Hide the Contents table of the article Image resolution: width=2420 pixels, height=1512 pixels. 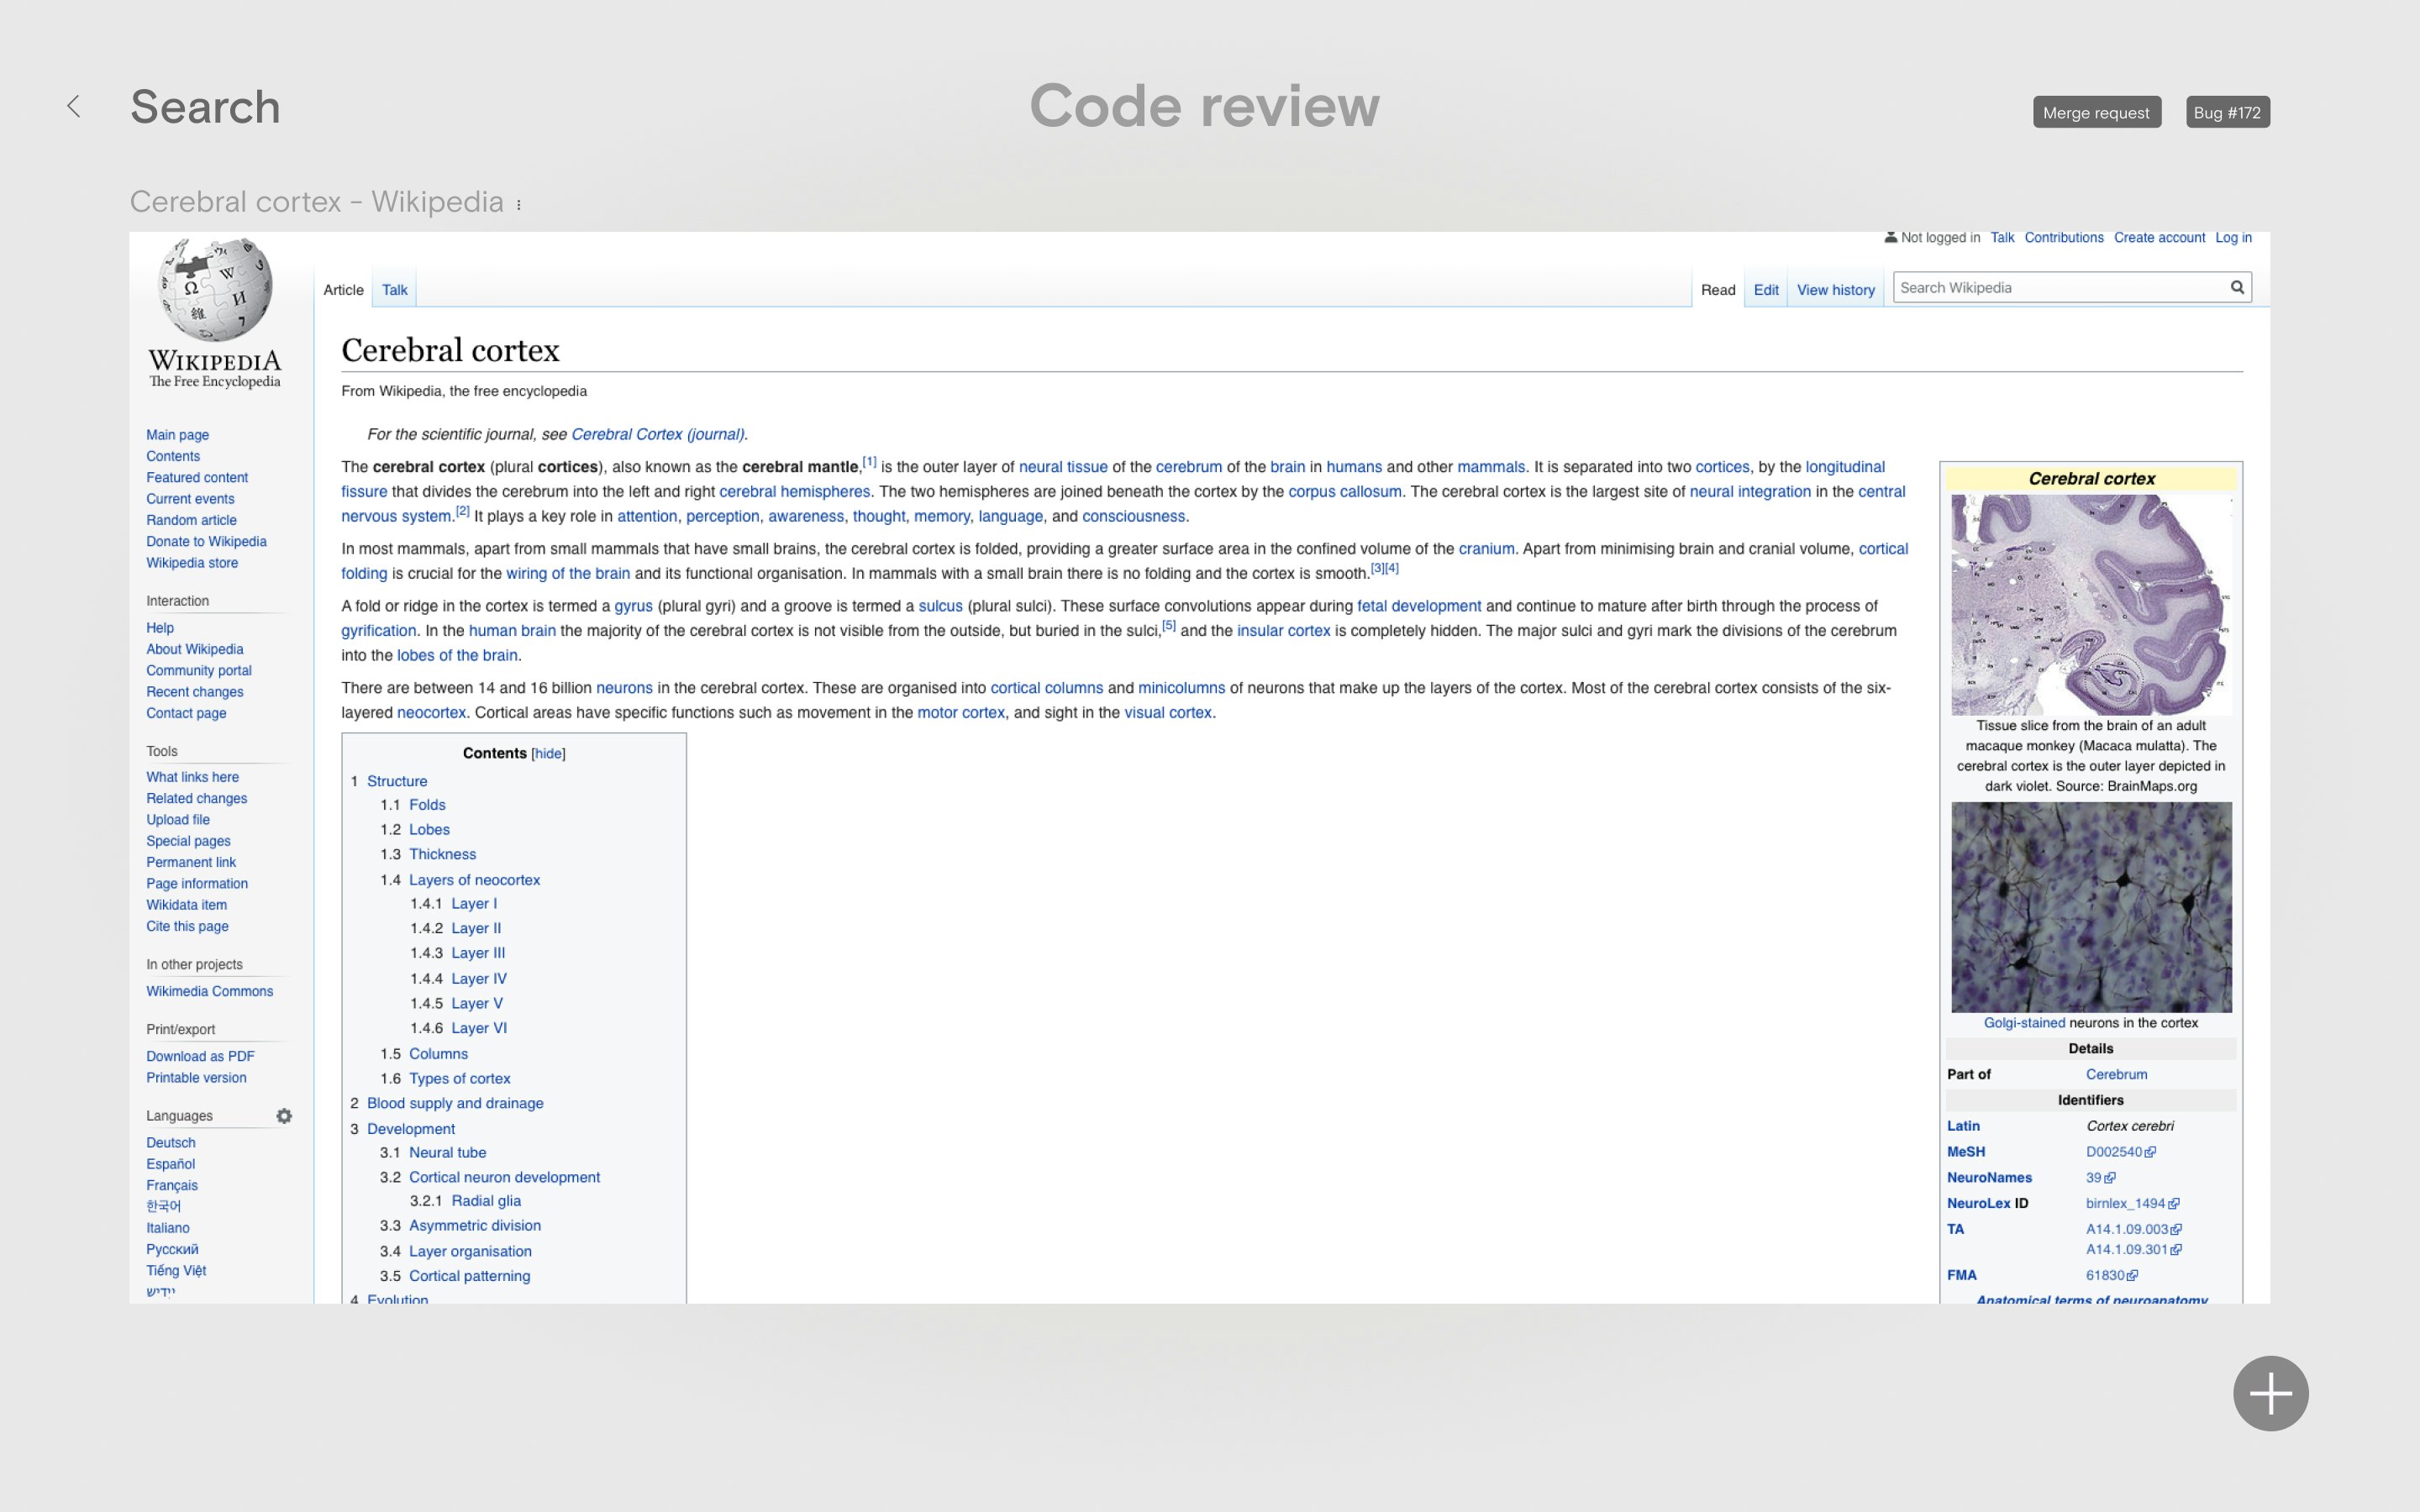click(x=548, y=753)
